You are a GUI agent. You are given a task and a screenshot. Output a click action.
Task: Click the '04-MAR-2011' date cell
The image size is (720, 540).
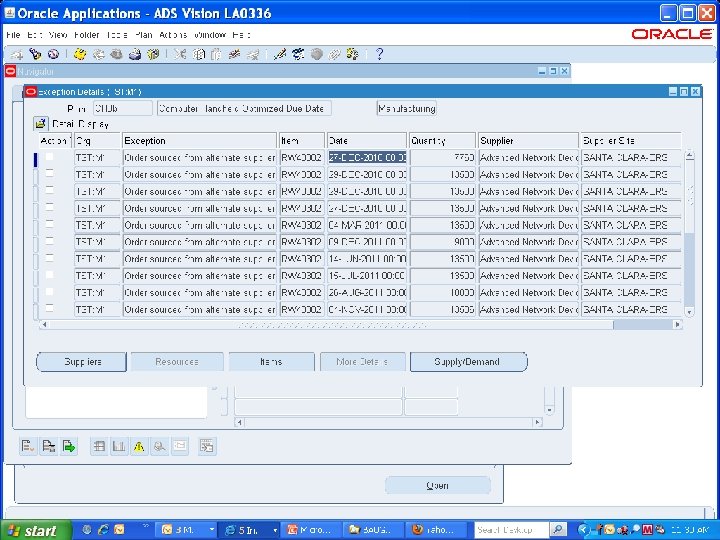coord(367,225)
